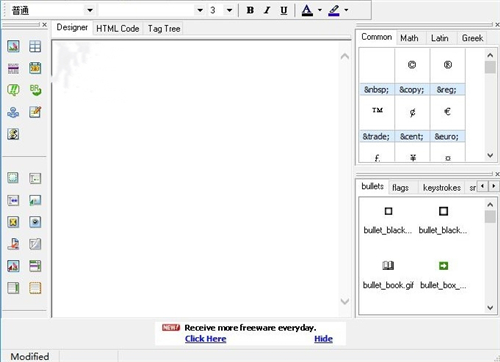This screenshot has height=362, width=500.
Task: Switch to the Tag Tree tab
Action: tap(164, 29)
